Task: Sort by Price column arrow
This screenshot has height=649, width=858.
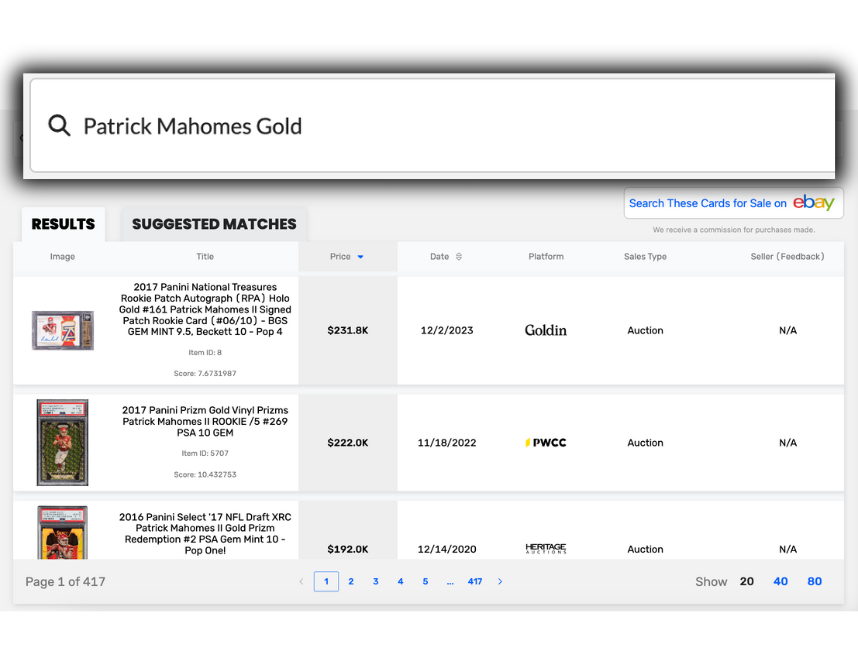Action: [x=361, y=257]
